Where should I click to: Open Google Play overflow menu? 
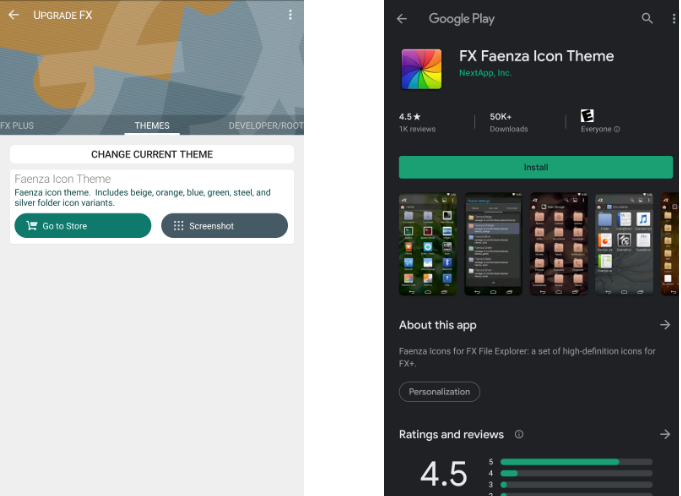point(674,18)
